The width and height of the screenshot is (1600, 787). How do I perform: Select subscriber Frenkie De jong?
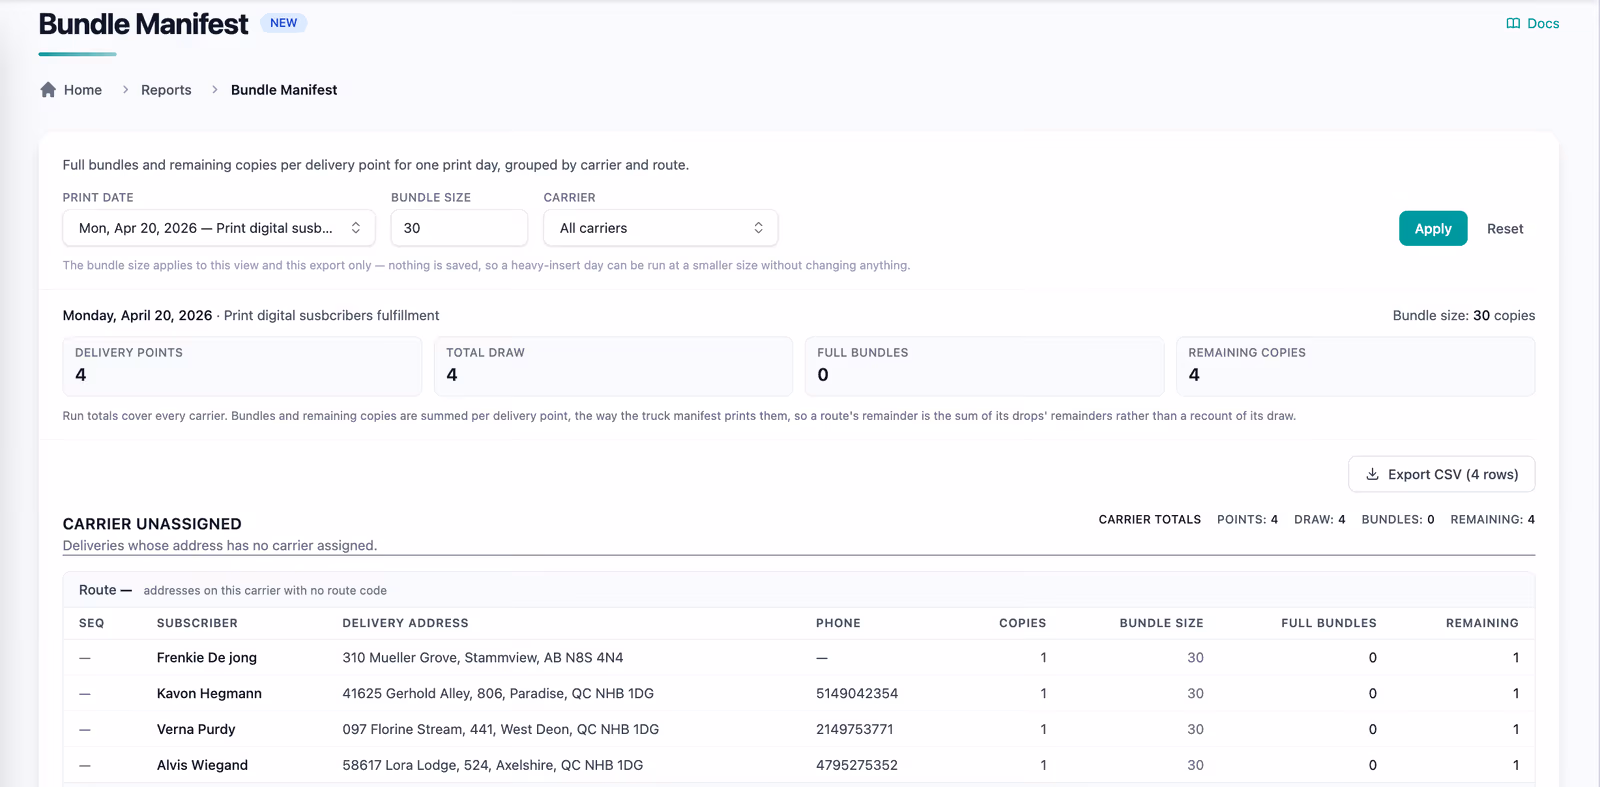[x=207, y=658]
